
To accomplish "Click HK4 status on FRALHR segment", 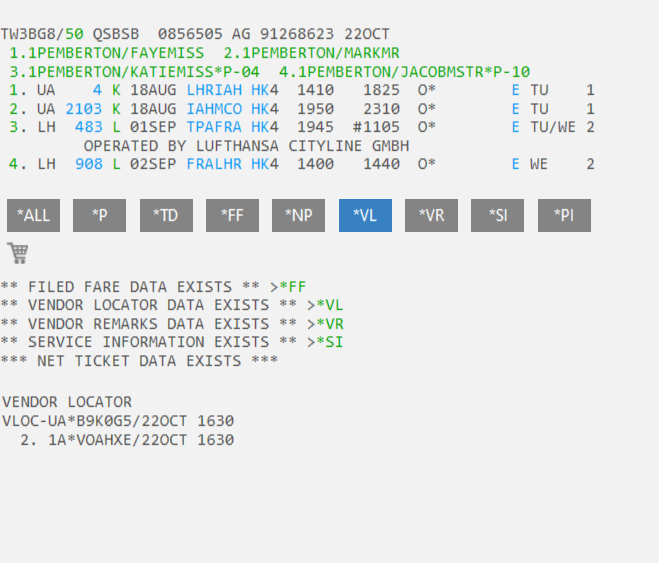I will 265,164.
